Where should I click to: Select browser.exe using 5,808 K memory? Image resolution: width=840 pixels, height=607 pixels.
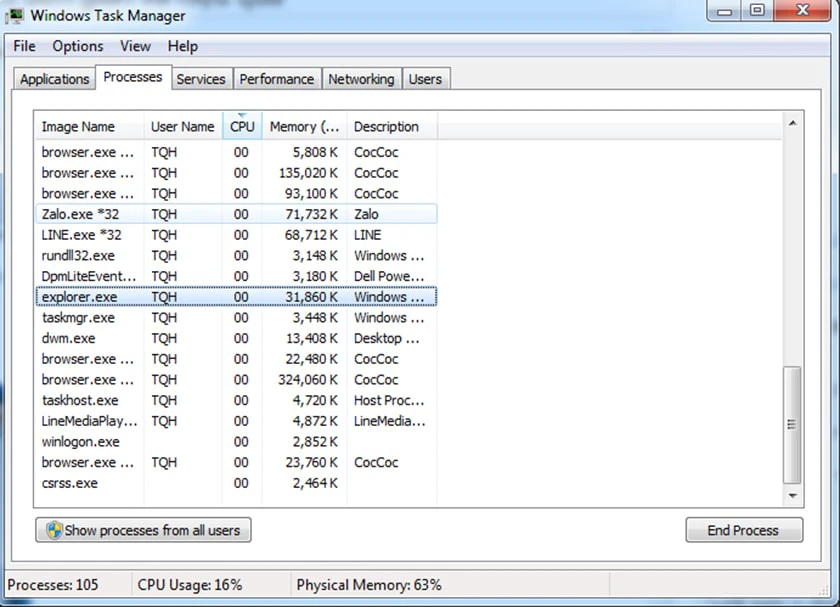(x=236, y=152)
